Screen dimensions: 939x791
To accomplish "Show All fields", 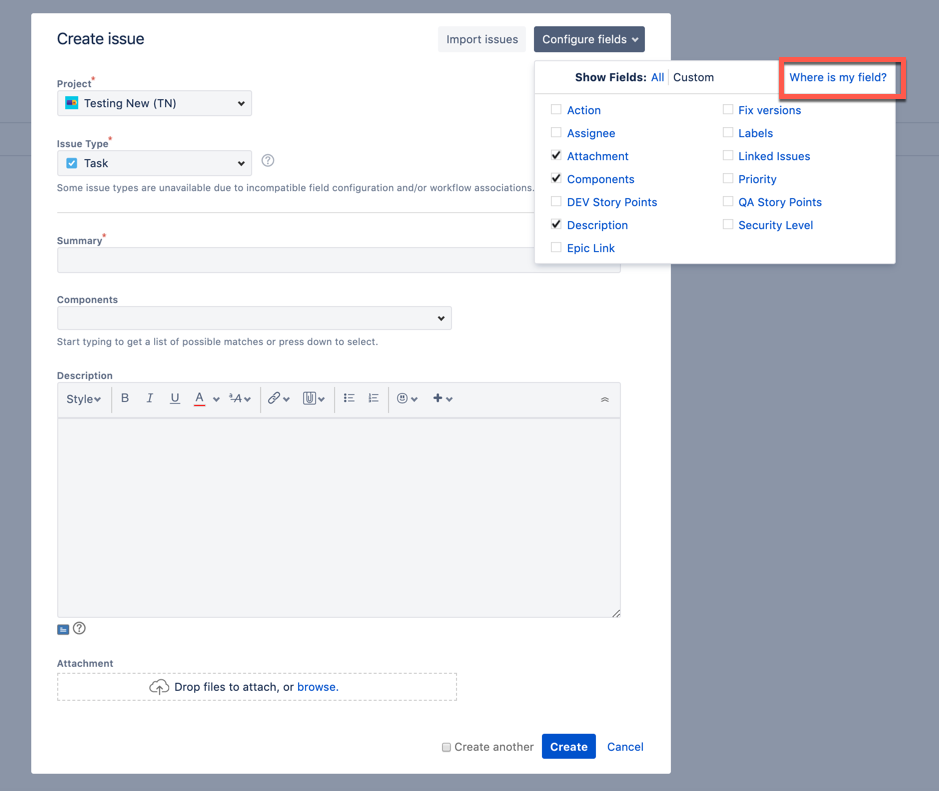I will pos(658,77).
